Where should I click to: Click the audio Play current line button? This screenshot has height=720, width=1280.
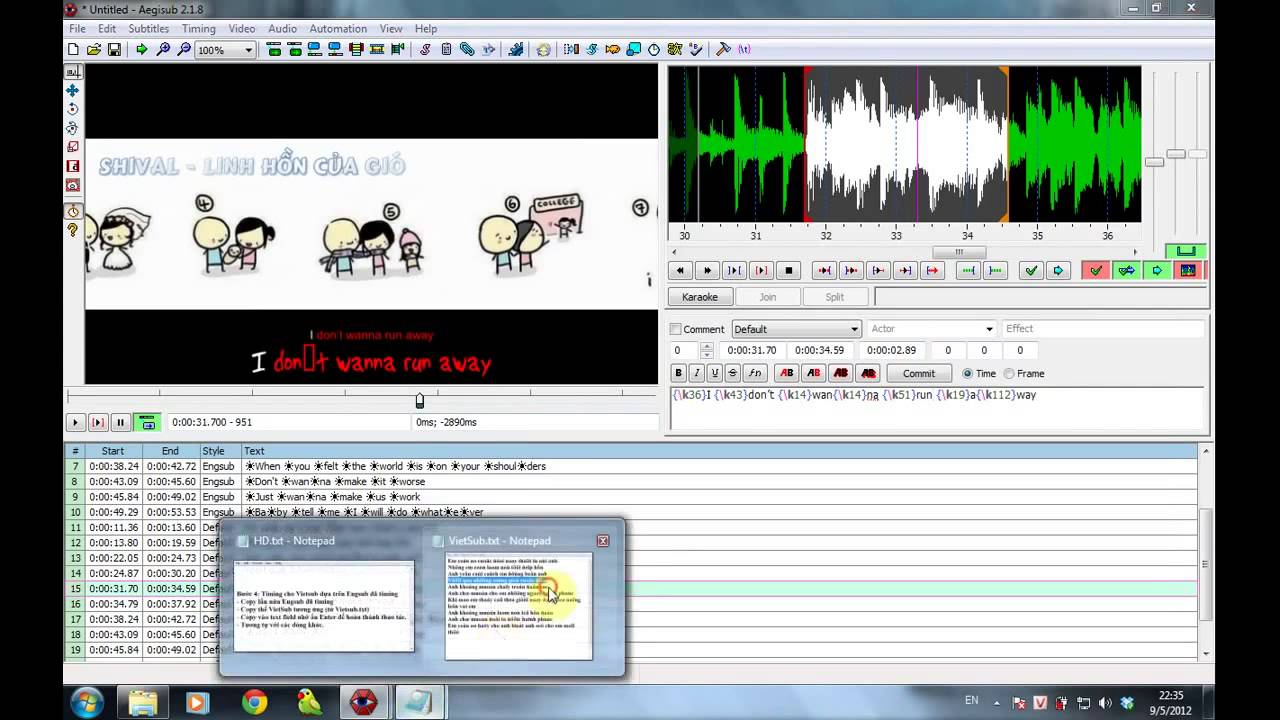click(x=761, y=271)
